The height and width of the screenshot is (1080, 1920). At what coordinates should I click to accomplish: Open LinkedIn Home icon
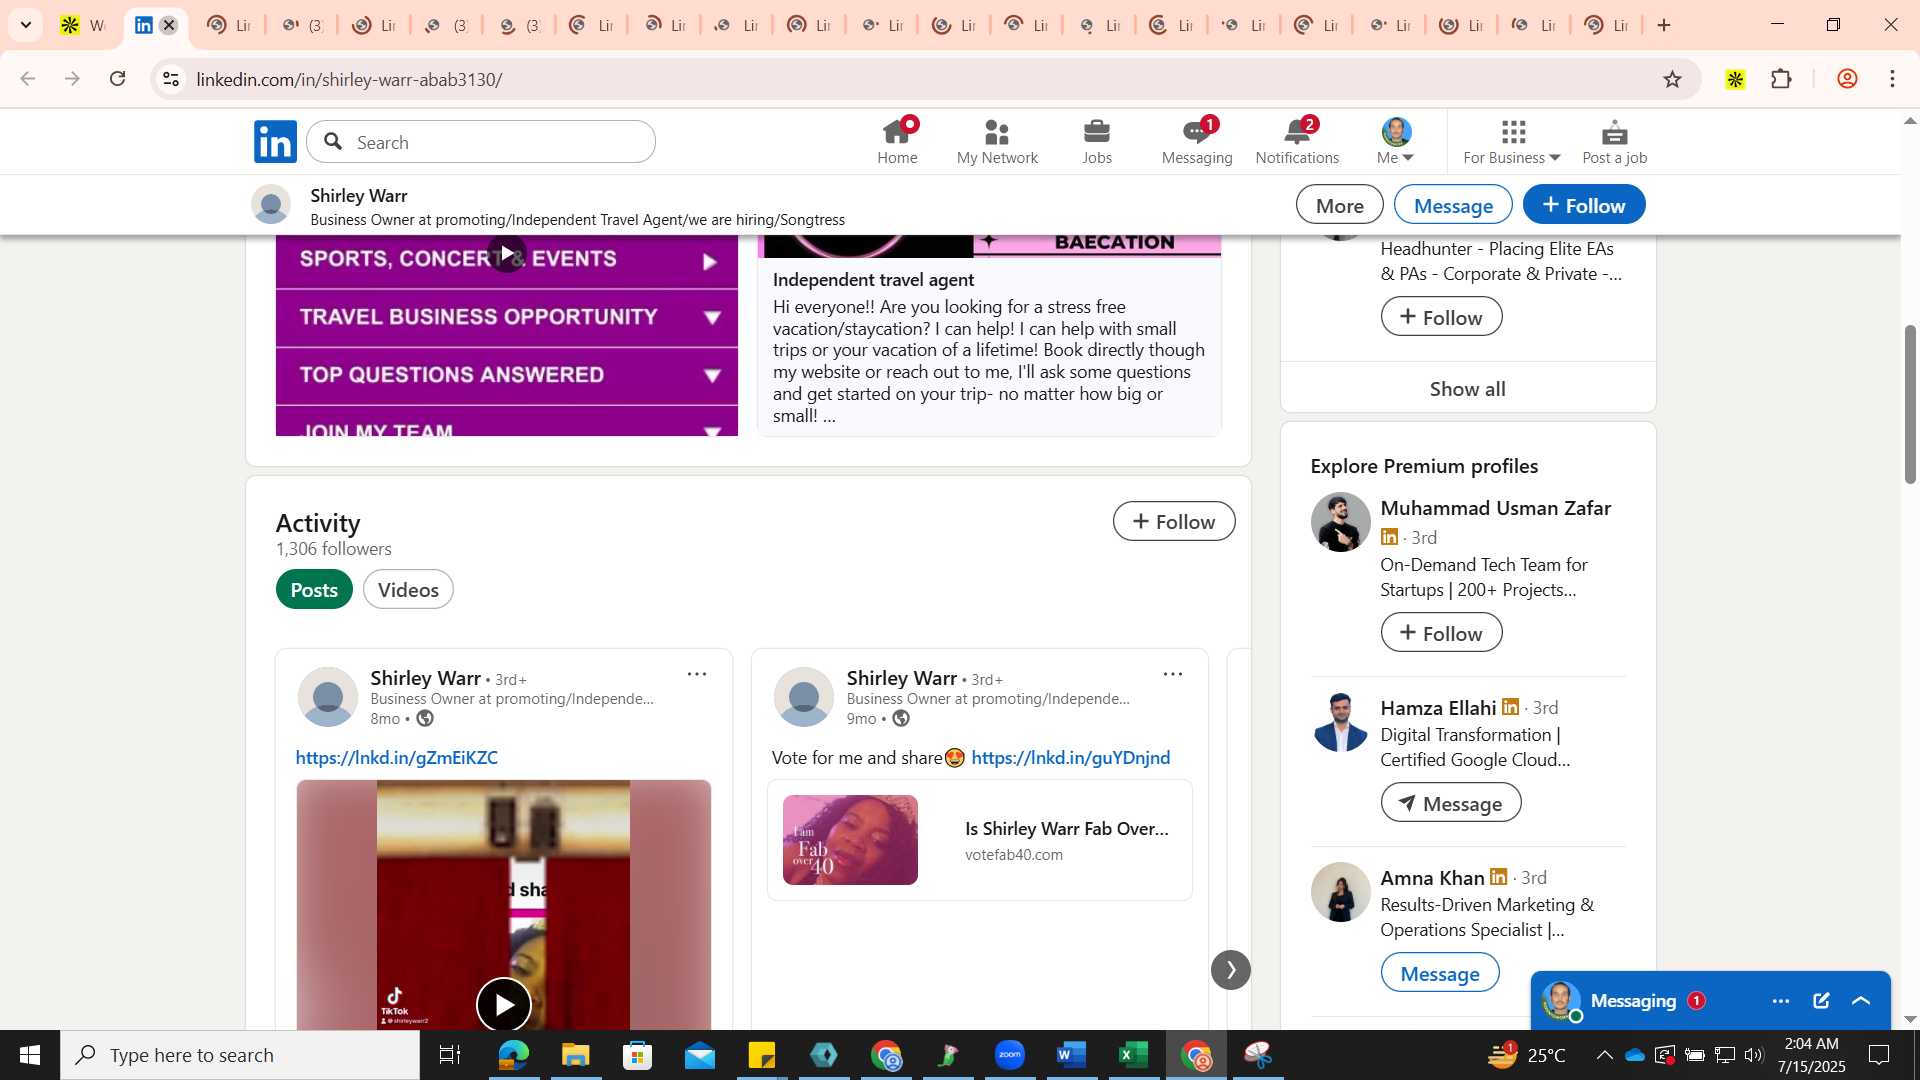pyautogui.click(x=897, y=141)
